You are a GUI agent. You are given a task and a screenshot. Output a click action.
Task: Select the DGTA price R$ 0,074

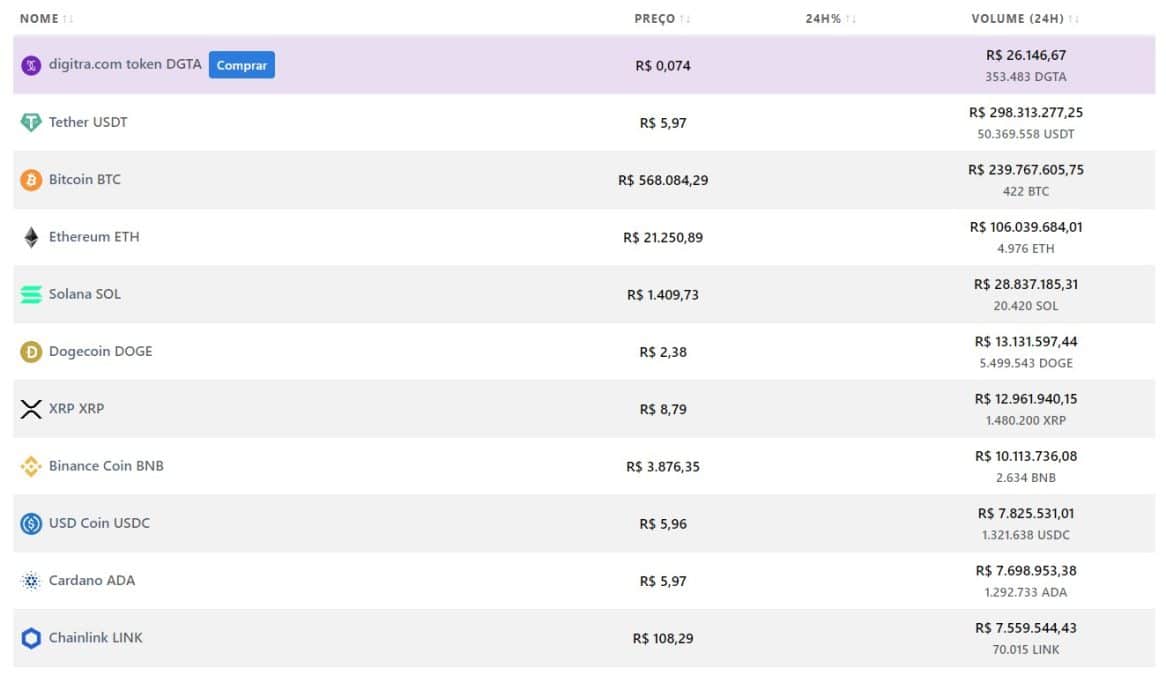(663, 65)
